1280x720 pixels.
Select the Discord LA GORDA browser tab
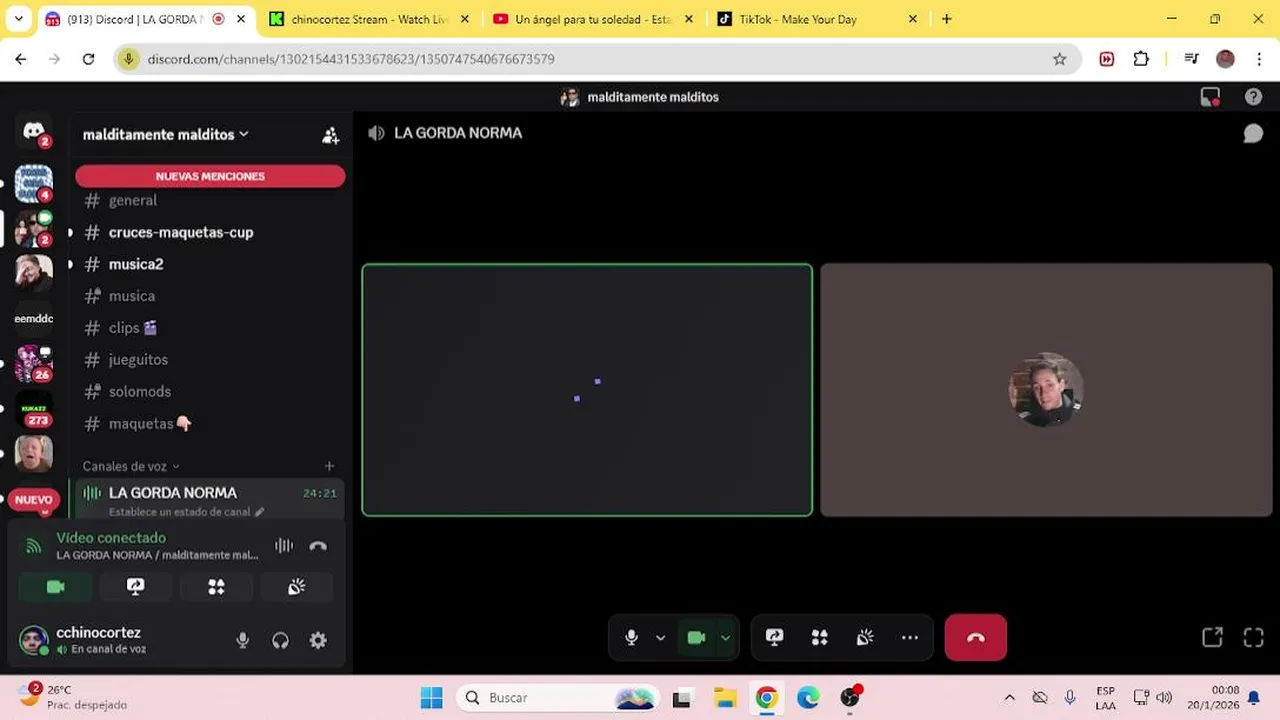click(x=146, y=19)
